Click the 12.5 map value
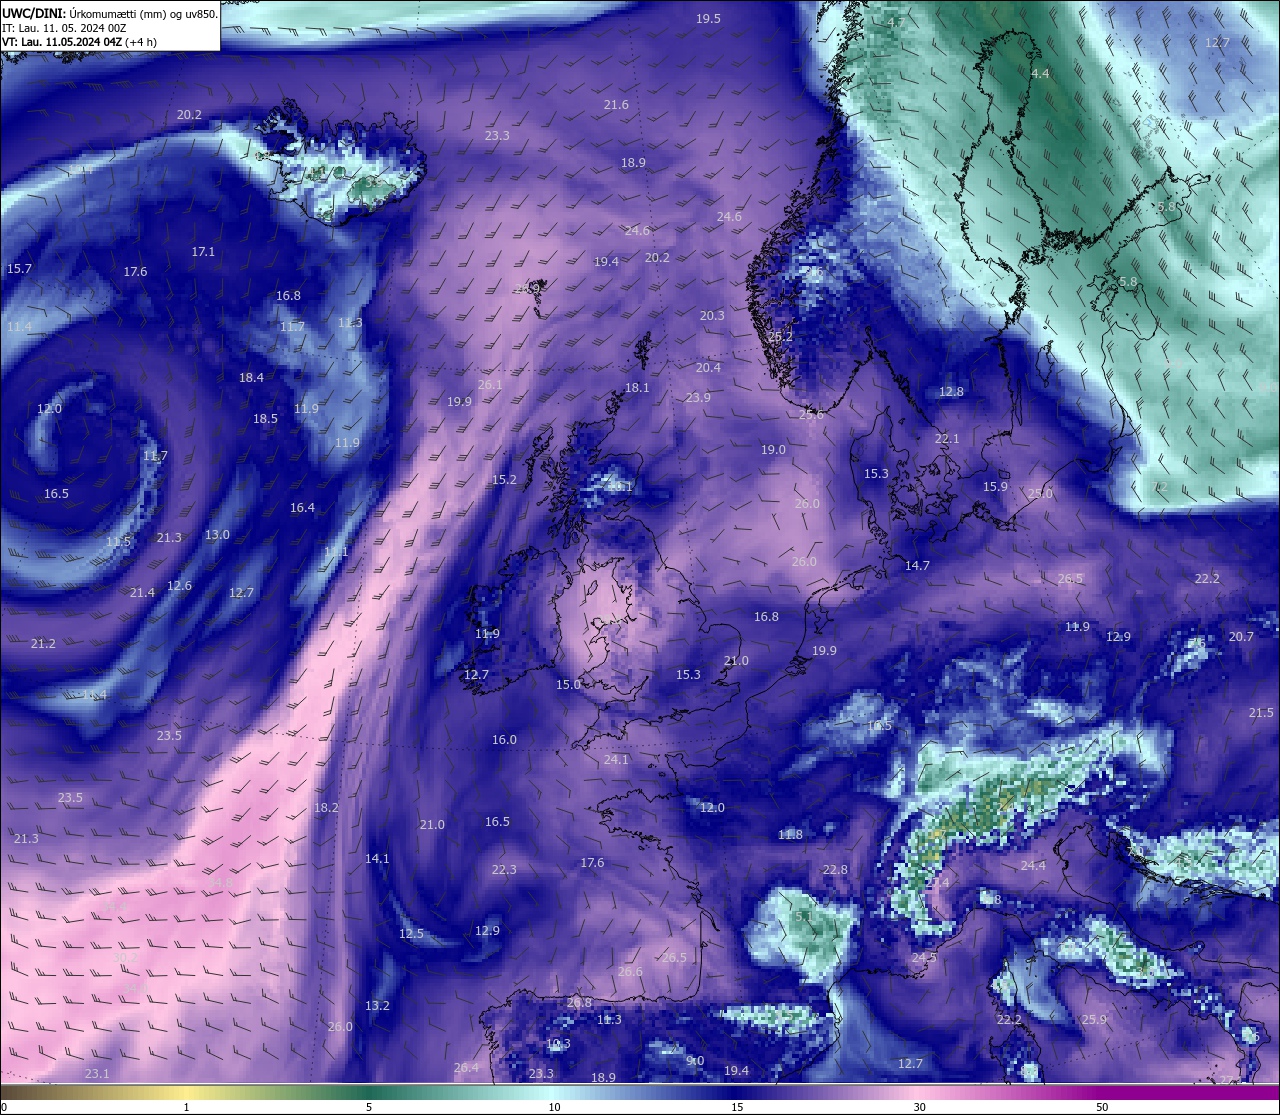Viewport: 1280px width, 1115px height. click(411, 934)
